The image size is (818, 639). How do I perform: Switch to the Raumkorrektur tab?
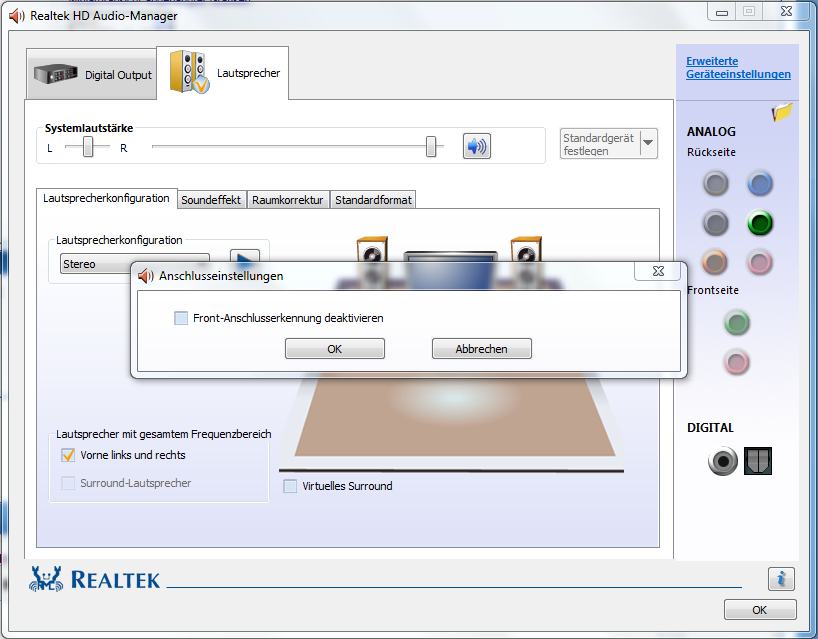click(x=288, y=200)
